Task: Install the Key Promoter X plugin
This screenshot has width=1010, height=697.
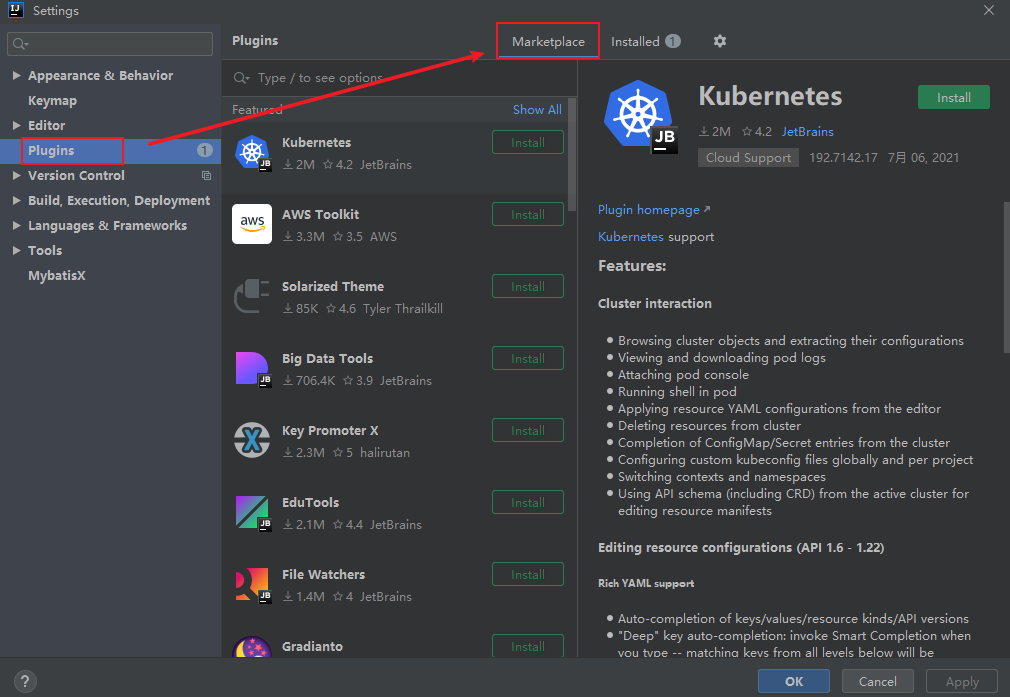Action: [528, 430]
